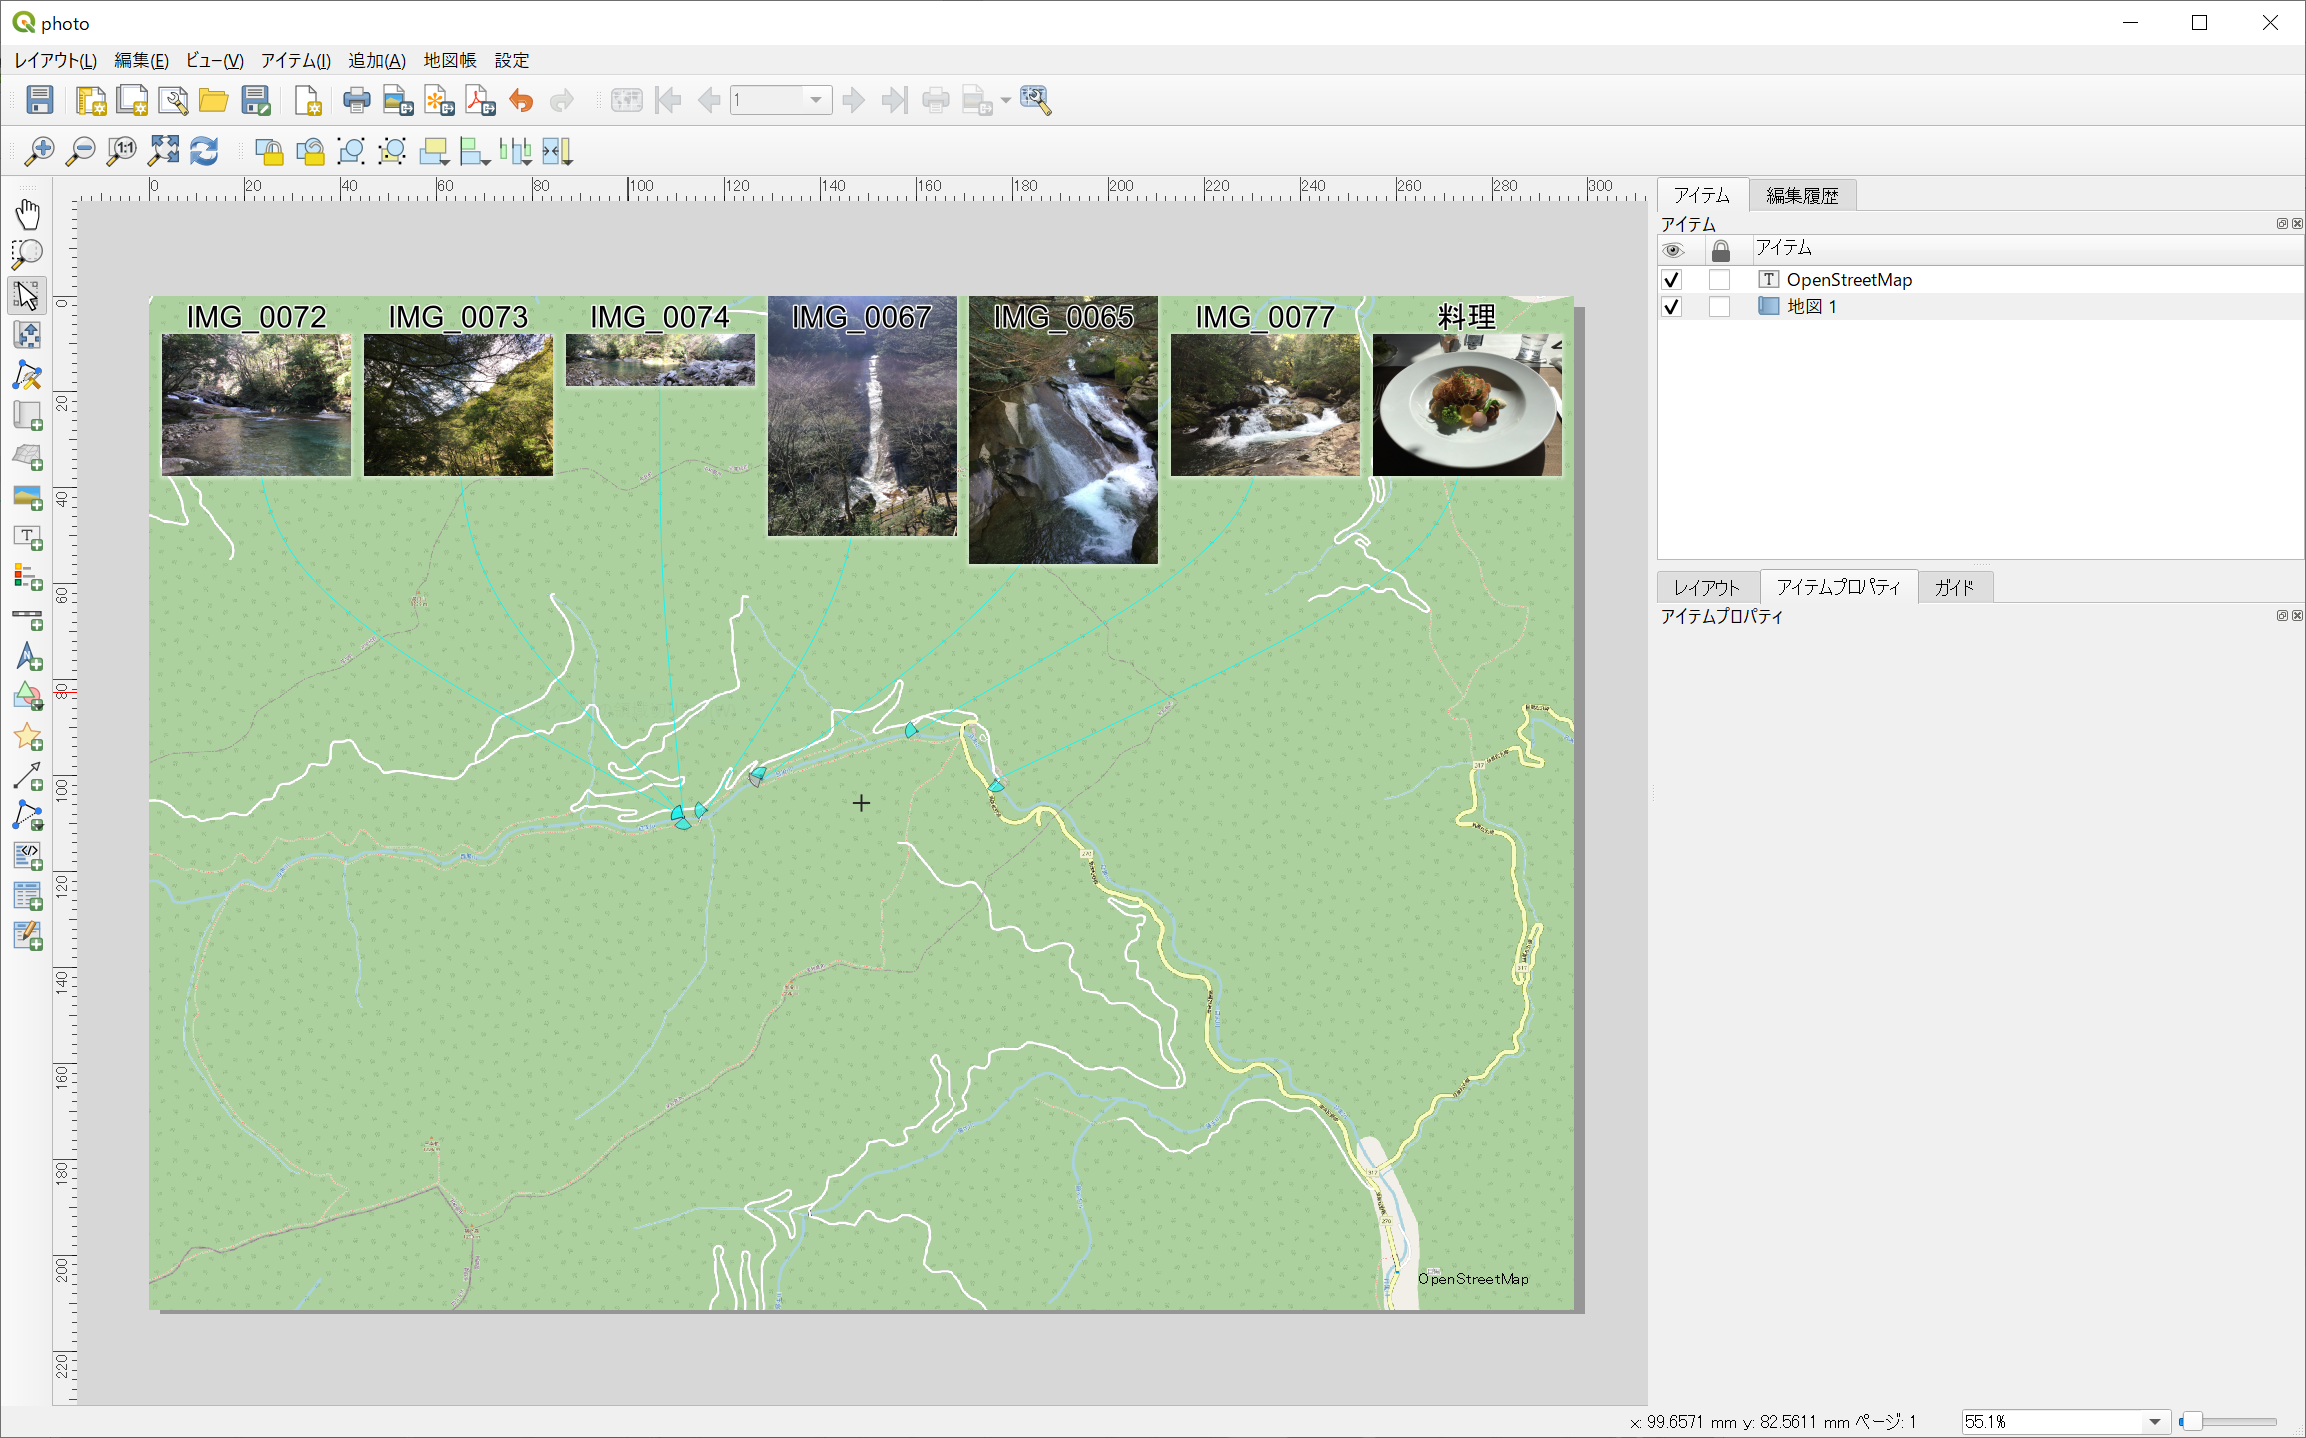This screenshot has height=1438, width=2306.
Task: Click Export as PDF icon
Action: click(480, 100)
